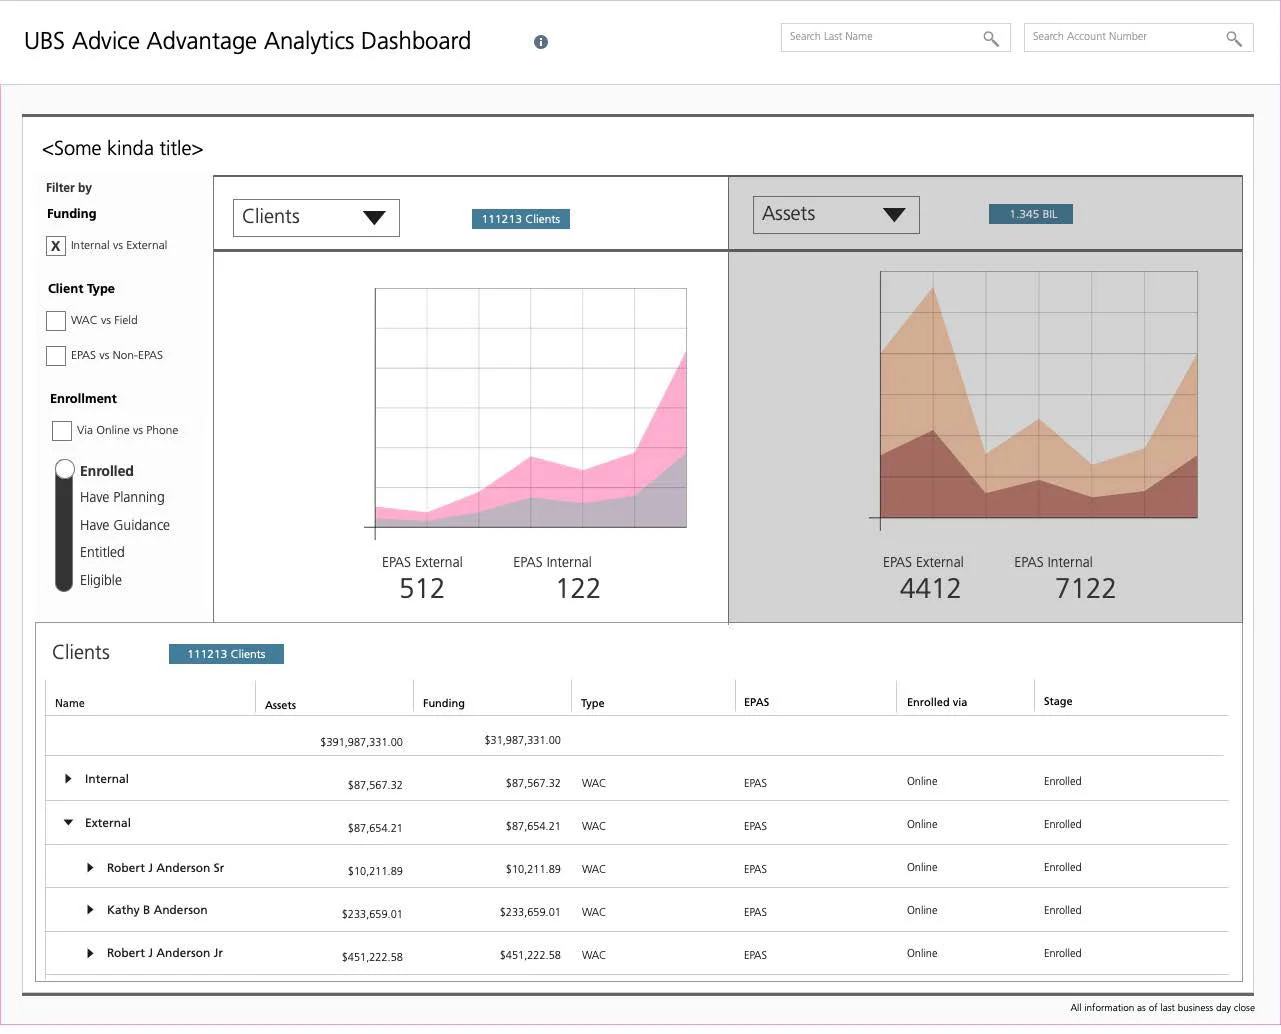Click the magnifier in Search Last Name
The width and height of the screenshot is (1281, 1034).
[x=991, y=38]
